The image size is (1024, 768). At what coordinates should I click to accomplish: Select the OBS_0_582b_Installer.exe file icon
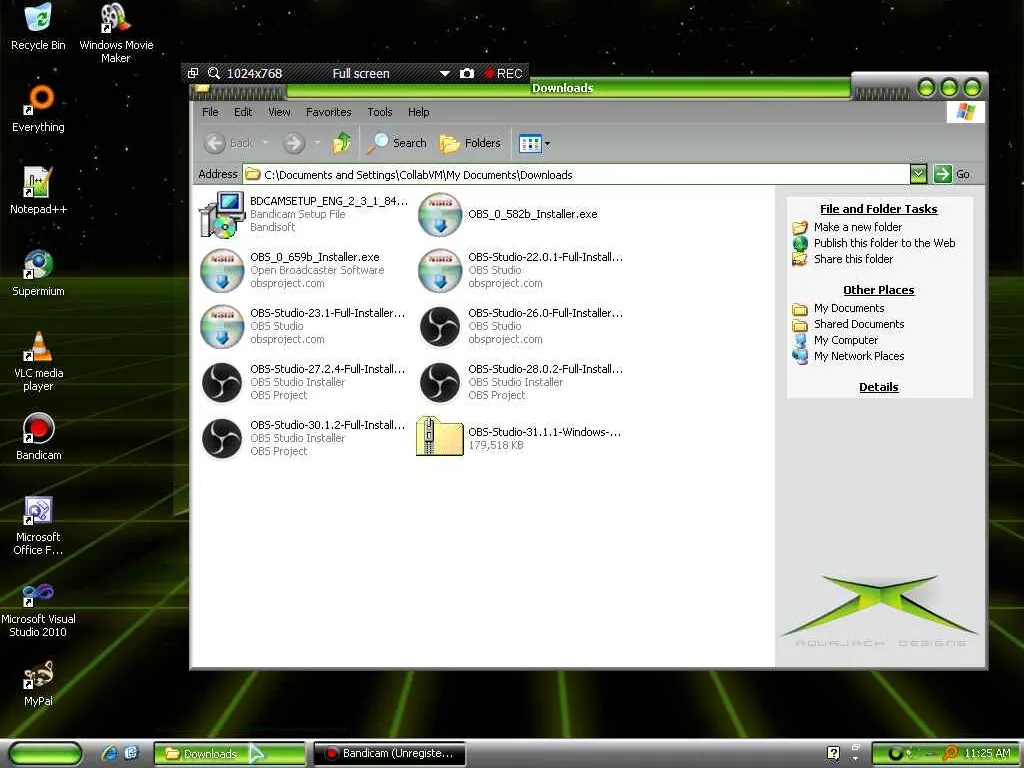tap(440, 214)
